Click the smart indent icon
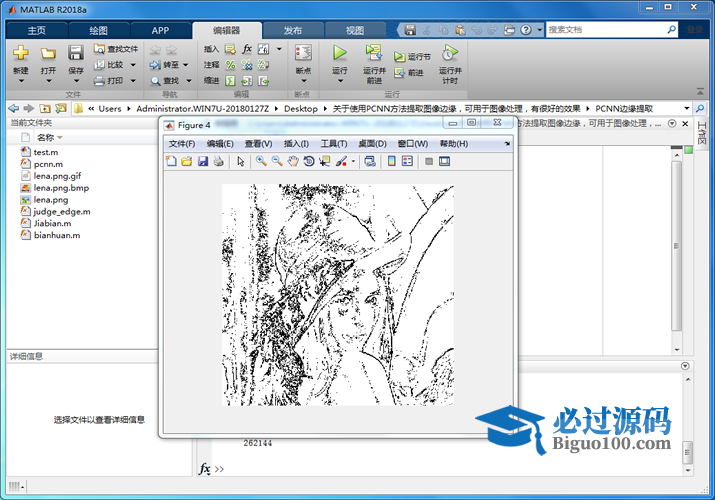715x500 pixels. (x=230, y=81)
